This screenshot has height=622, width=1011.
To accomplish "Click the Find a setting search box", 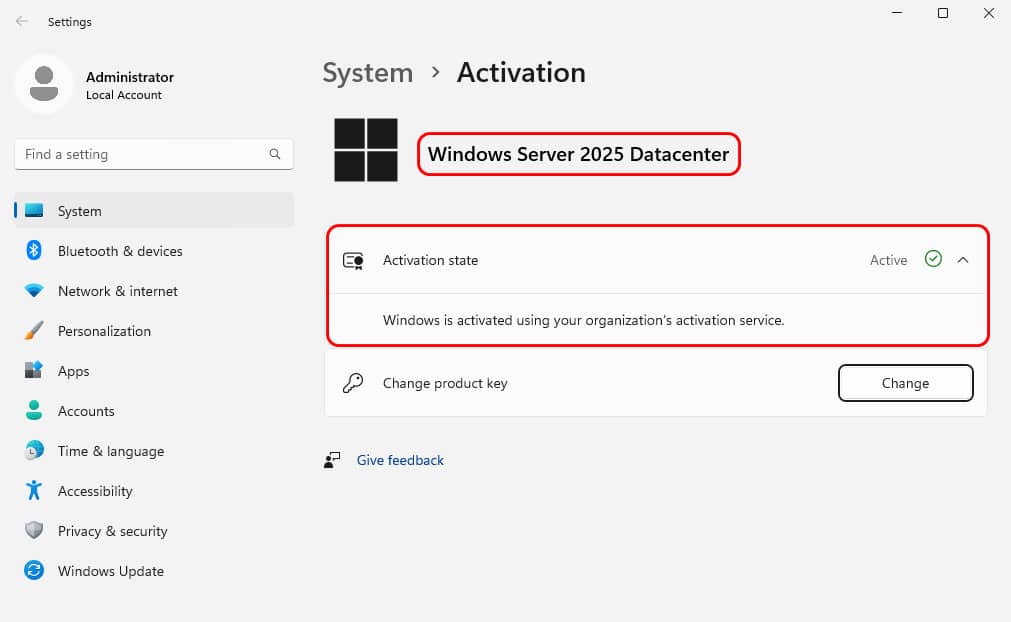I will tap(154, 154).
